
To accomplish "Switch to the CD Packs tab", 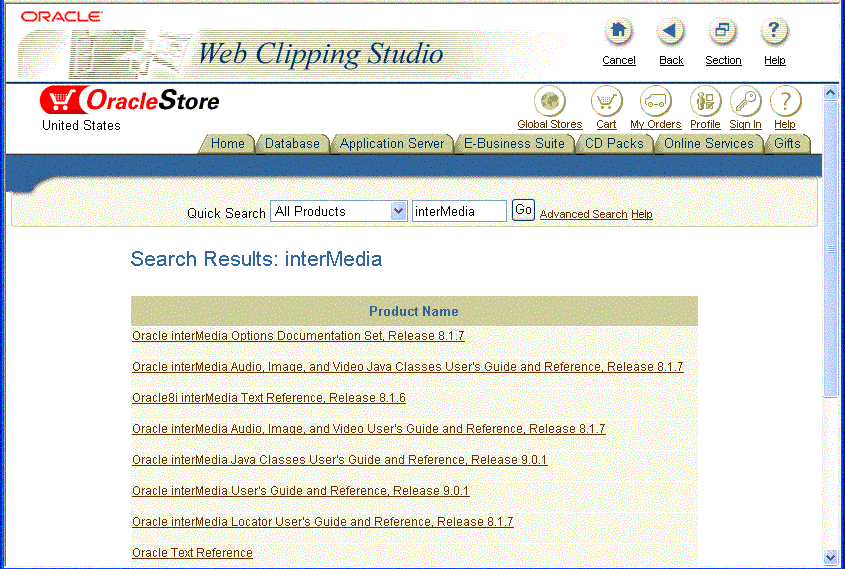I will click(614, 144).
